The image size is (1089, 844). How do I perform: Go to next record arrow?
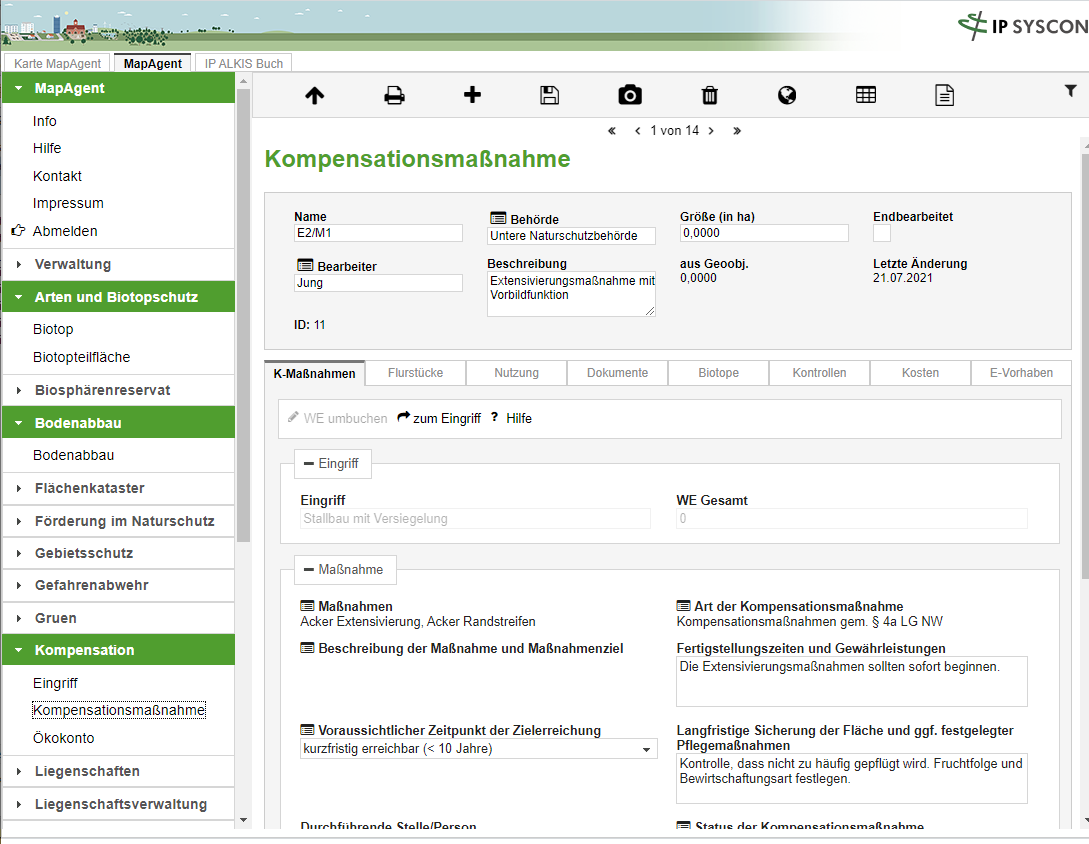click(x=711, y=131)
